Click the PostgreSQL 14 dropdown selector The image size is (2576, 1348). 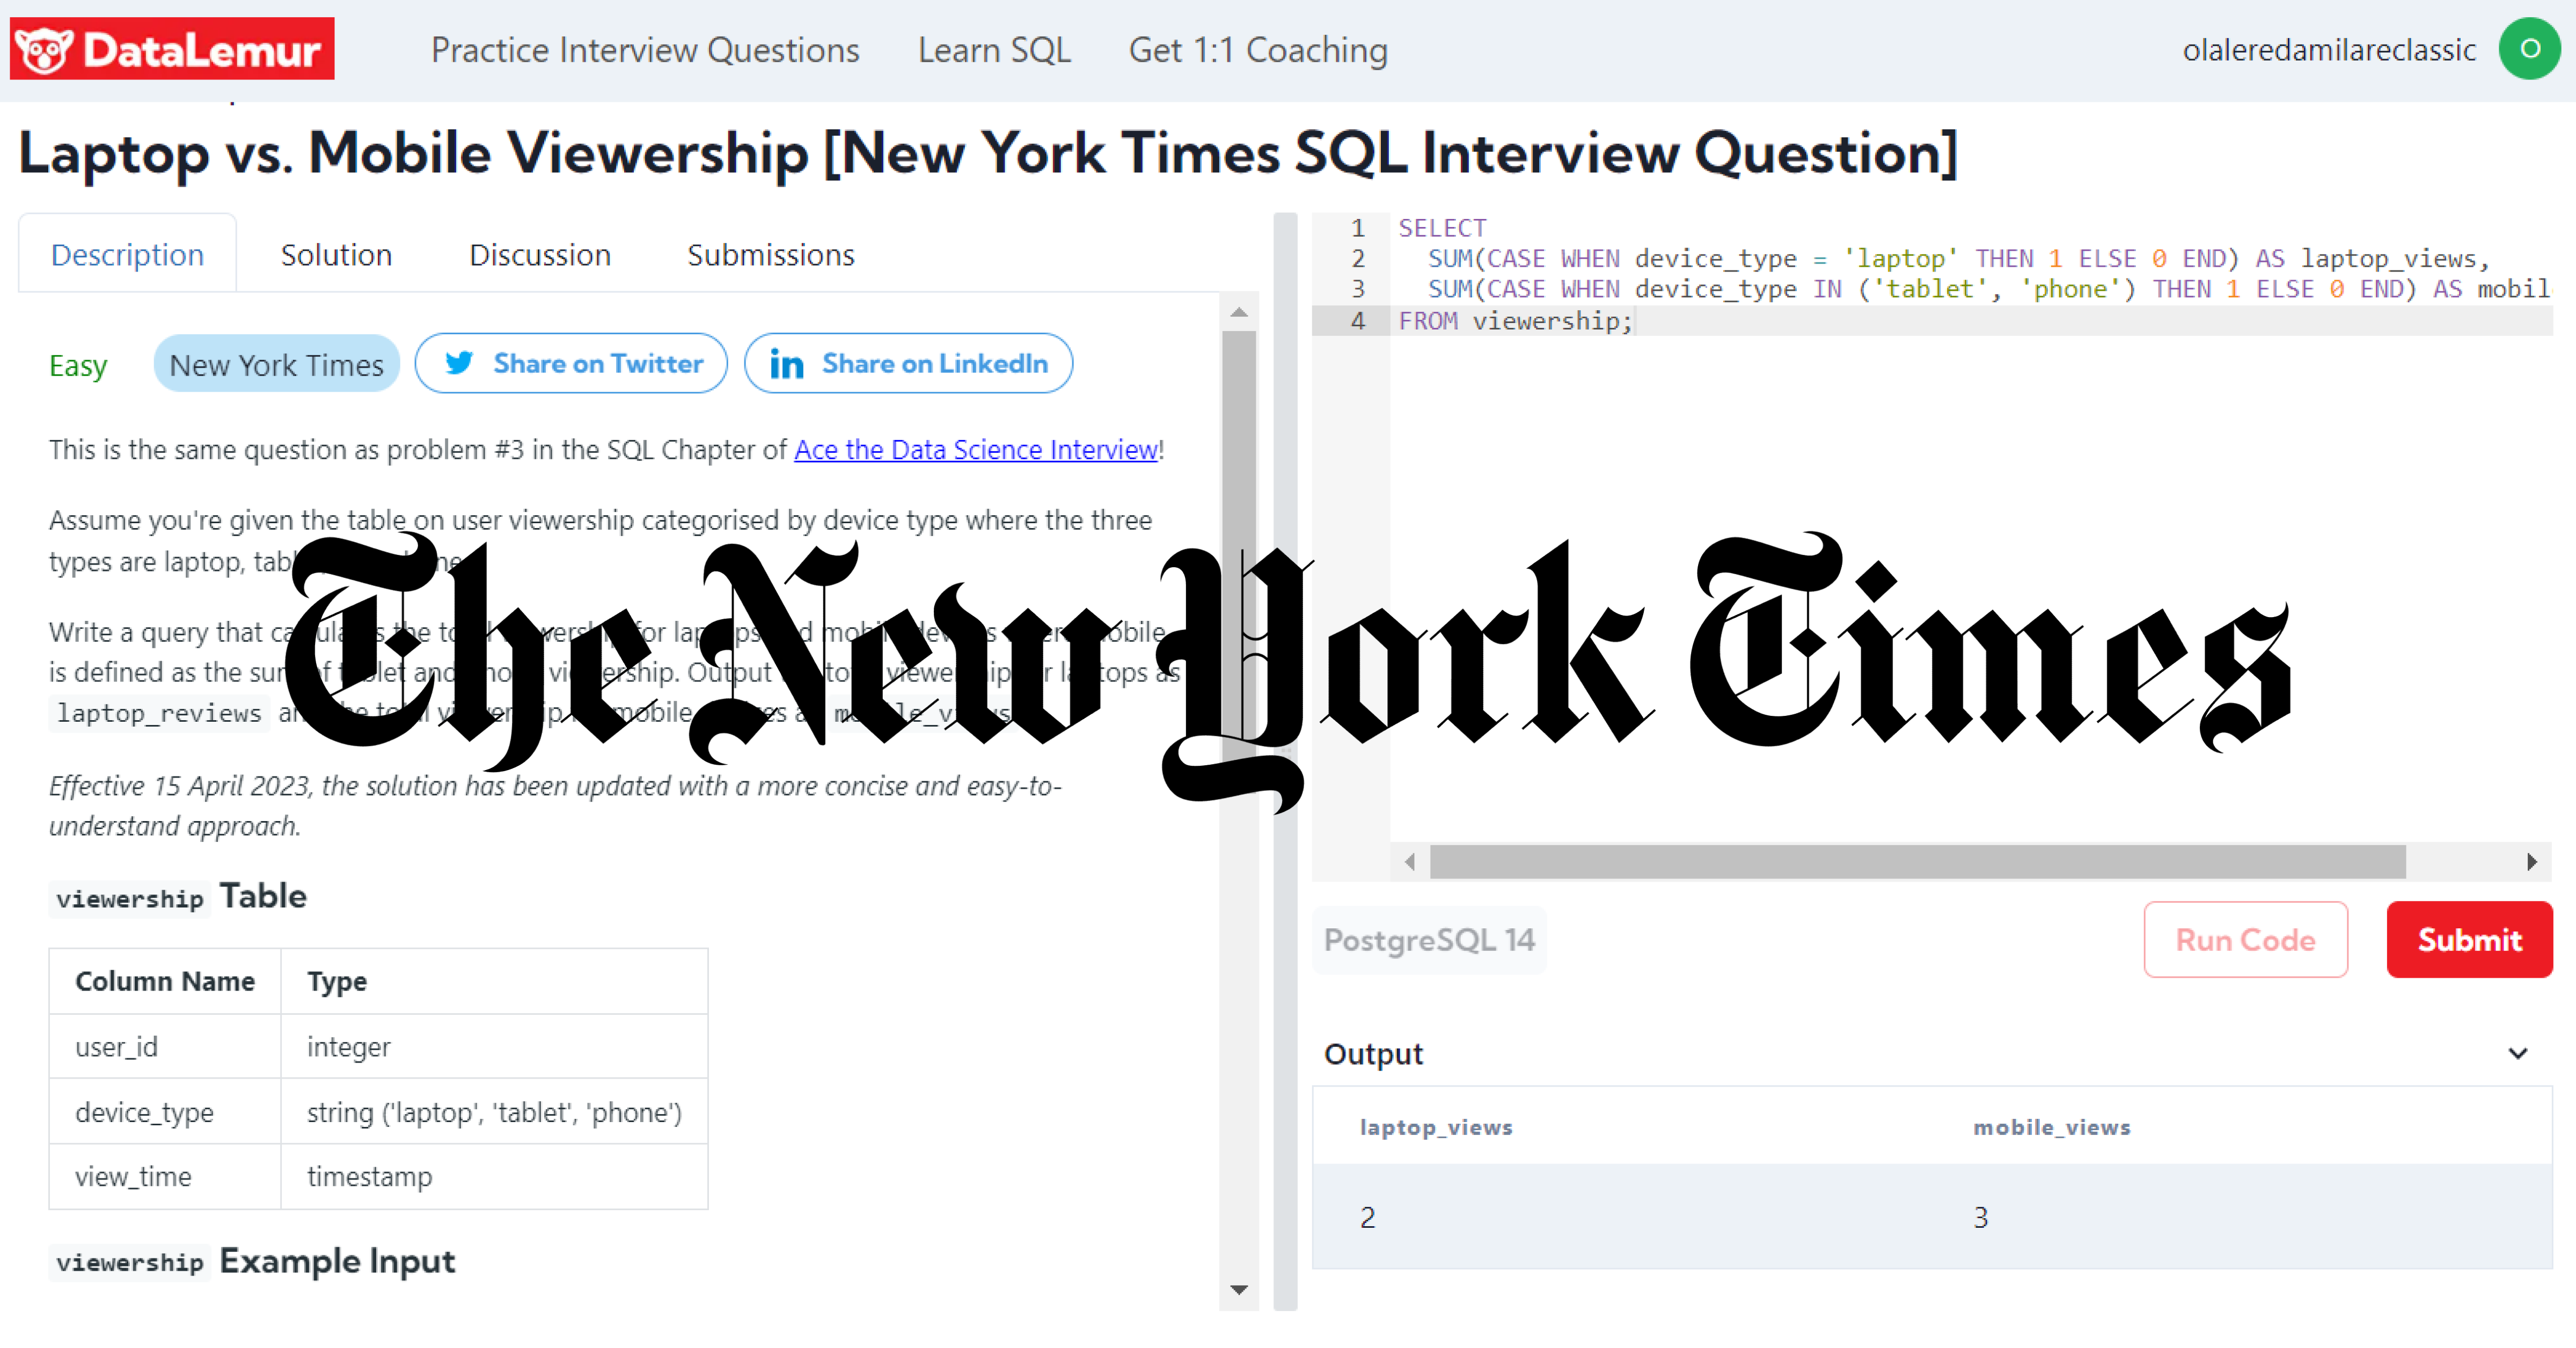[x=1428, y=939]
